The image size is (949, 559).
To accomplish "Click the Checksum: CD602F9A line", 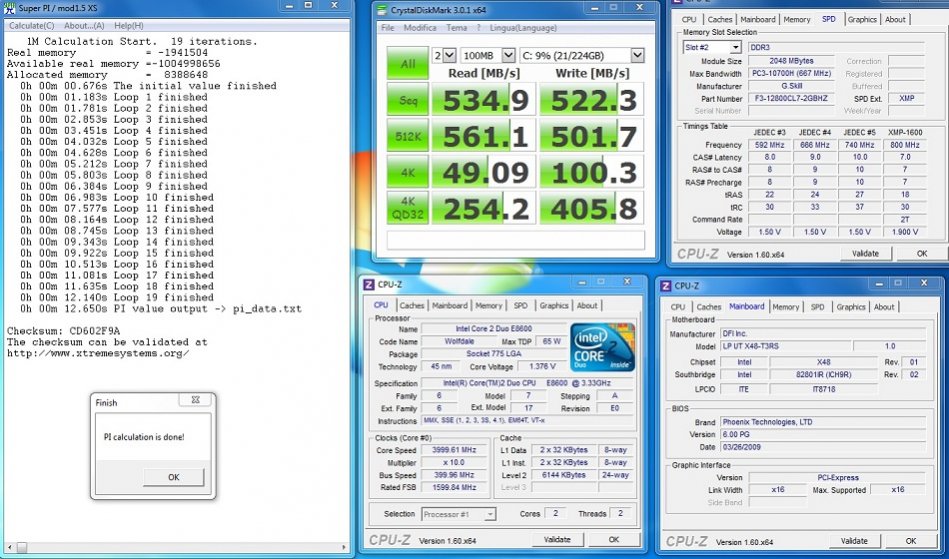I will [x=64, y=331].
